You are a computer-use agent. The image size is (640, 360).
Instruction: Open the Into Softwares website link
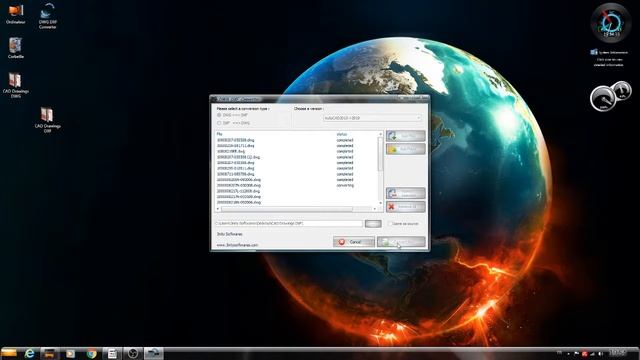point(237,245)
